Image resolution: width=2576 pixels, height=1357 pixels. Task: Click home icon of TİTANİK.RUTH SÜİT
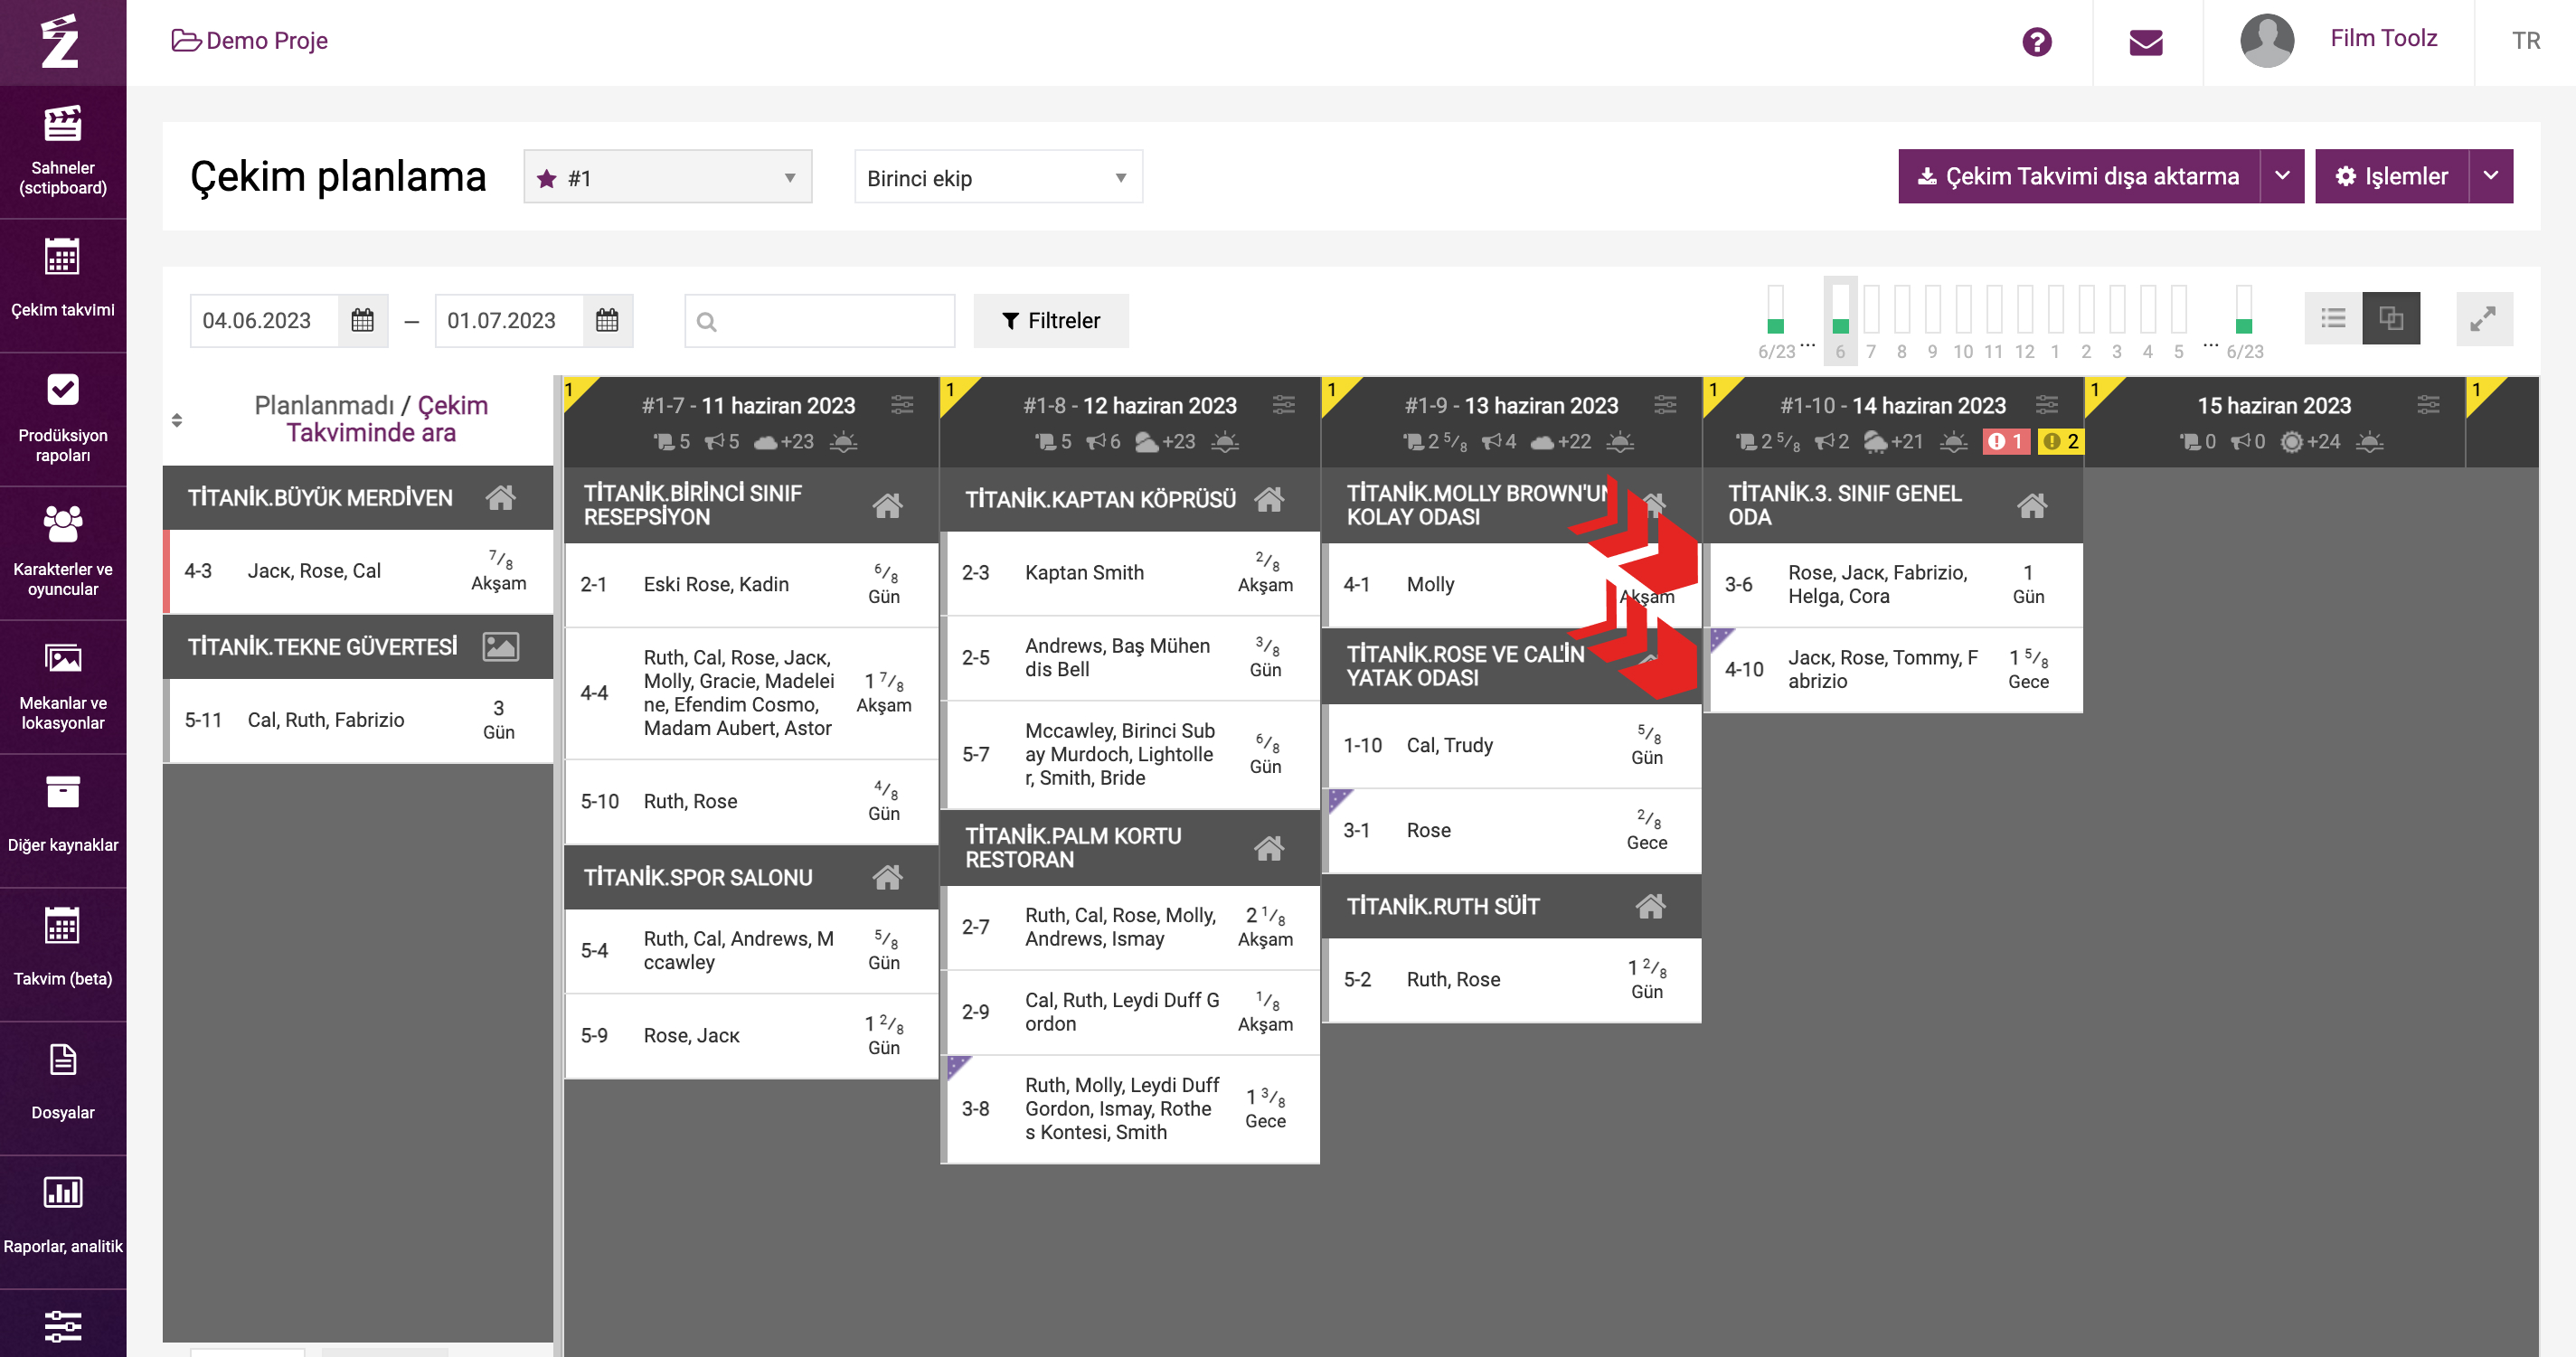pos(1651,906)
